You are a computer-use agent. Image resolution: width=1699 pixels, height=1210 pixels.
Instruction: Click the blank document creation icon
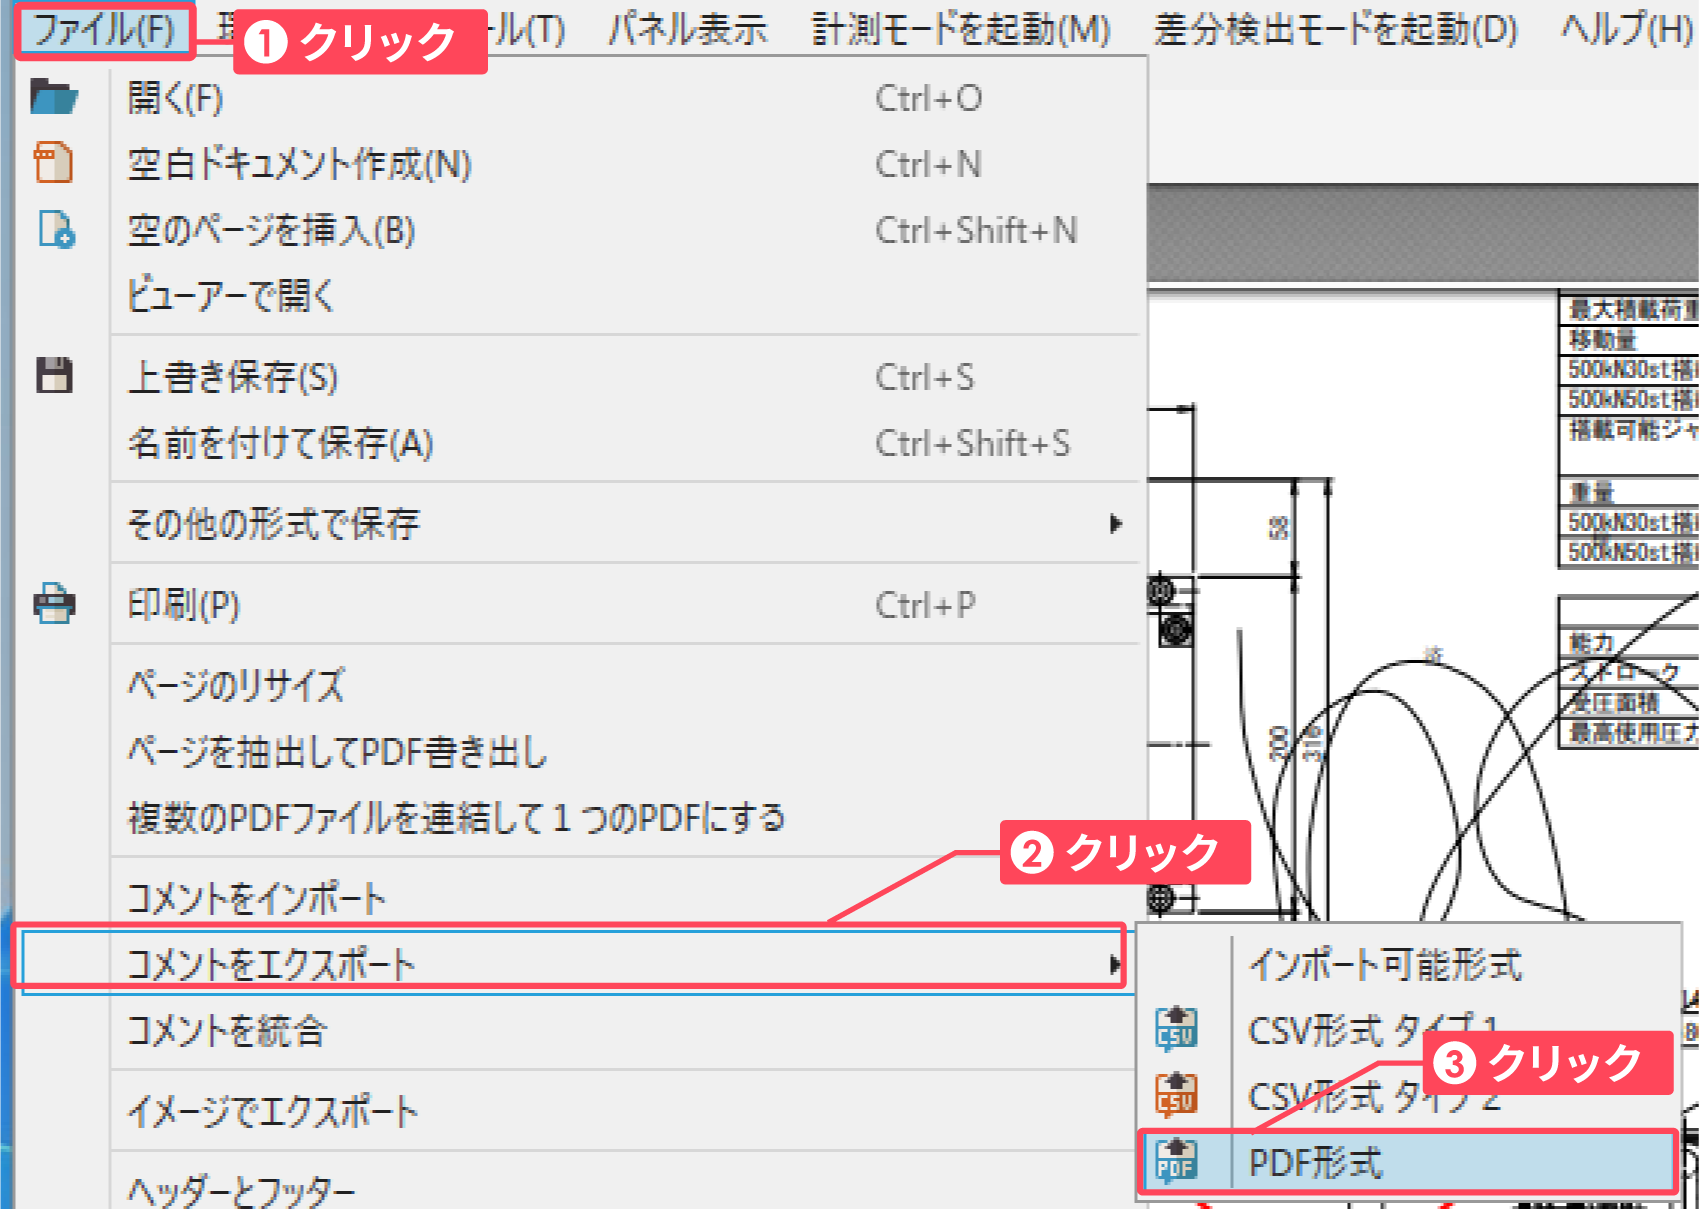[54, 163]
